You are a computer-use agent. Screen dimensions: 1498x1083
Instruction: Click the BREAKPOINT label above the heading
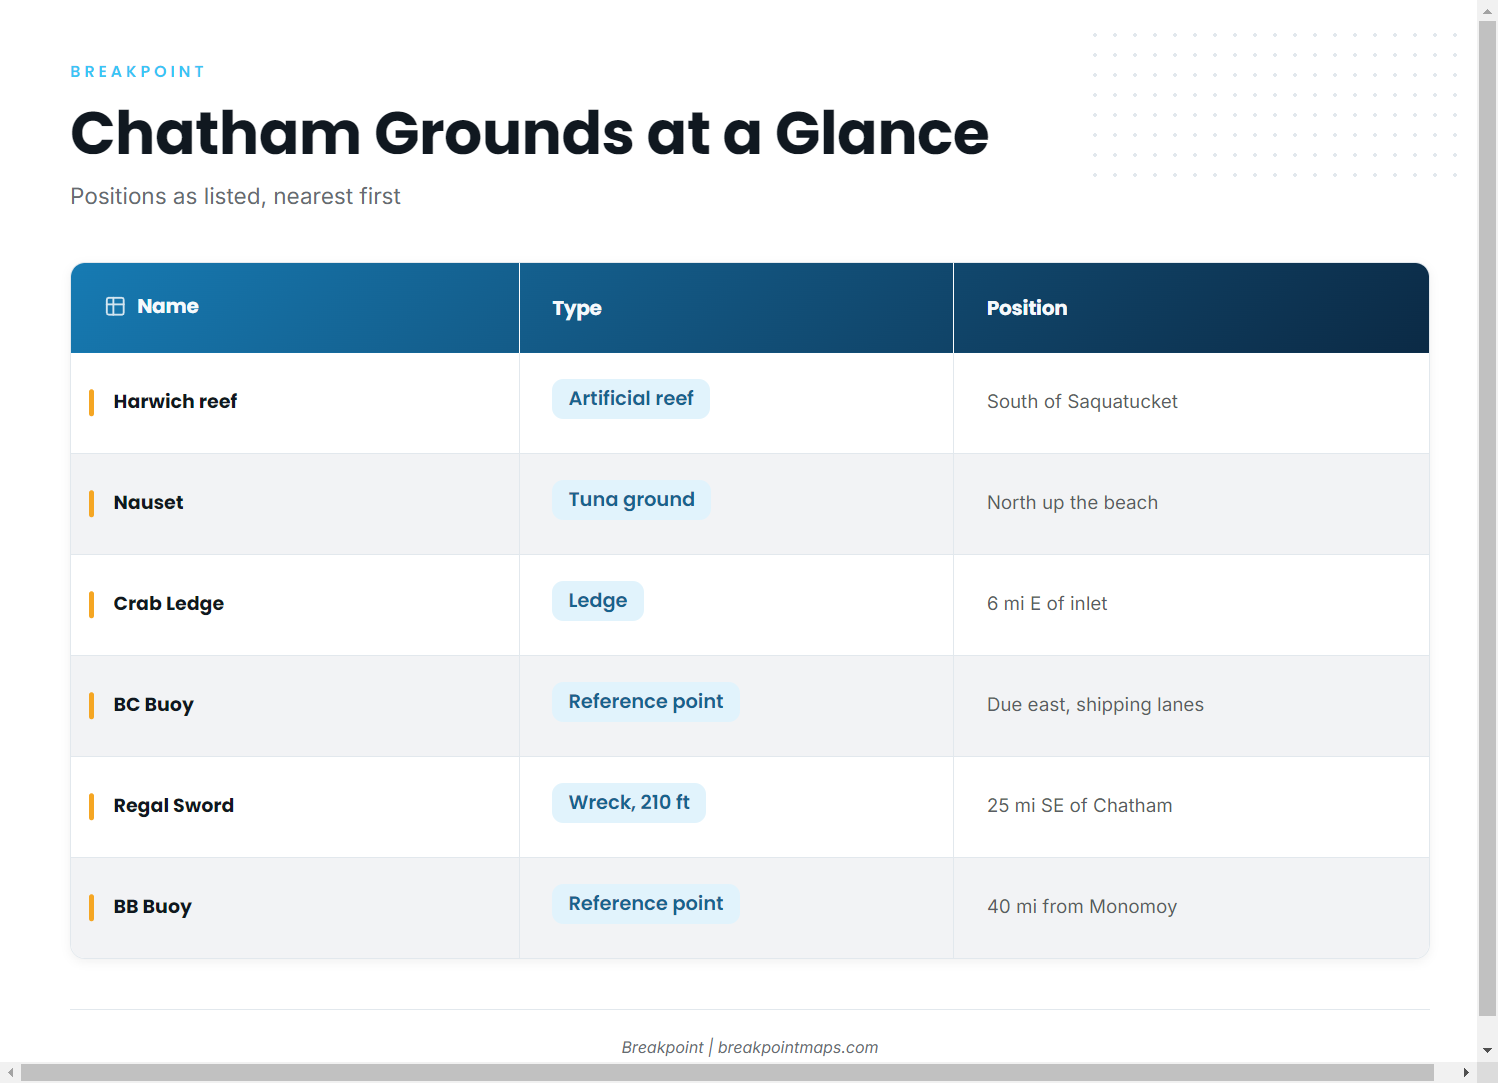coord(138,72)
